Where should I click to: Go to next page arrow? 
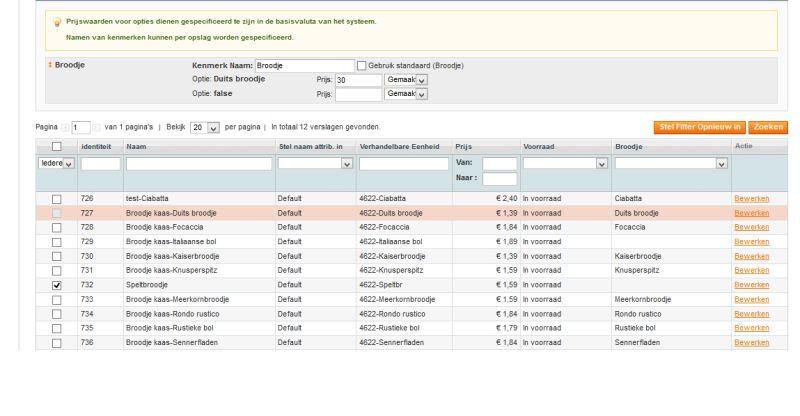96,128
